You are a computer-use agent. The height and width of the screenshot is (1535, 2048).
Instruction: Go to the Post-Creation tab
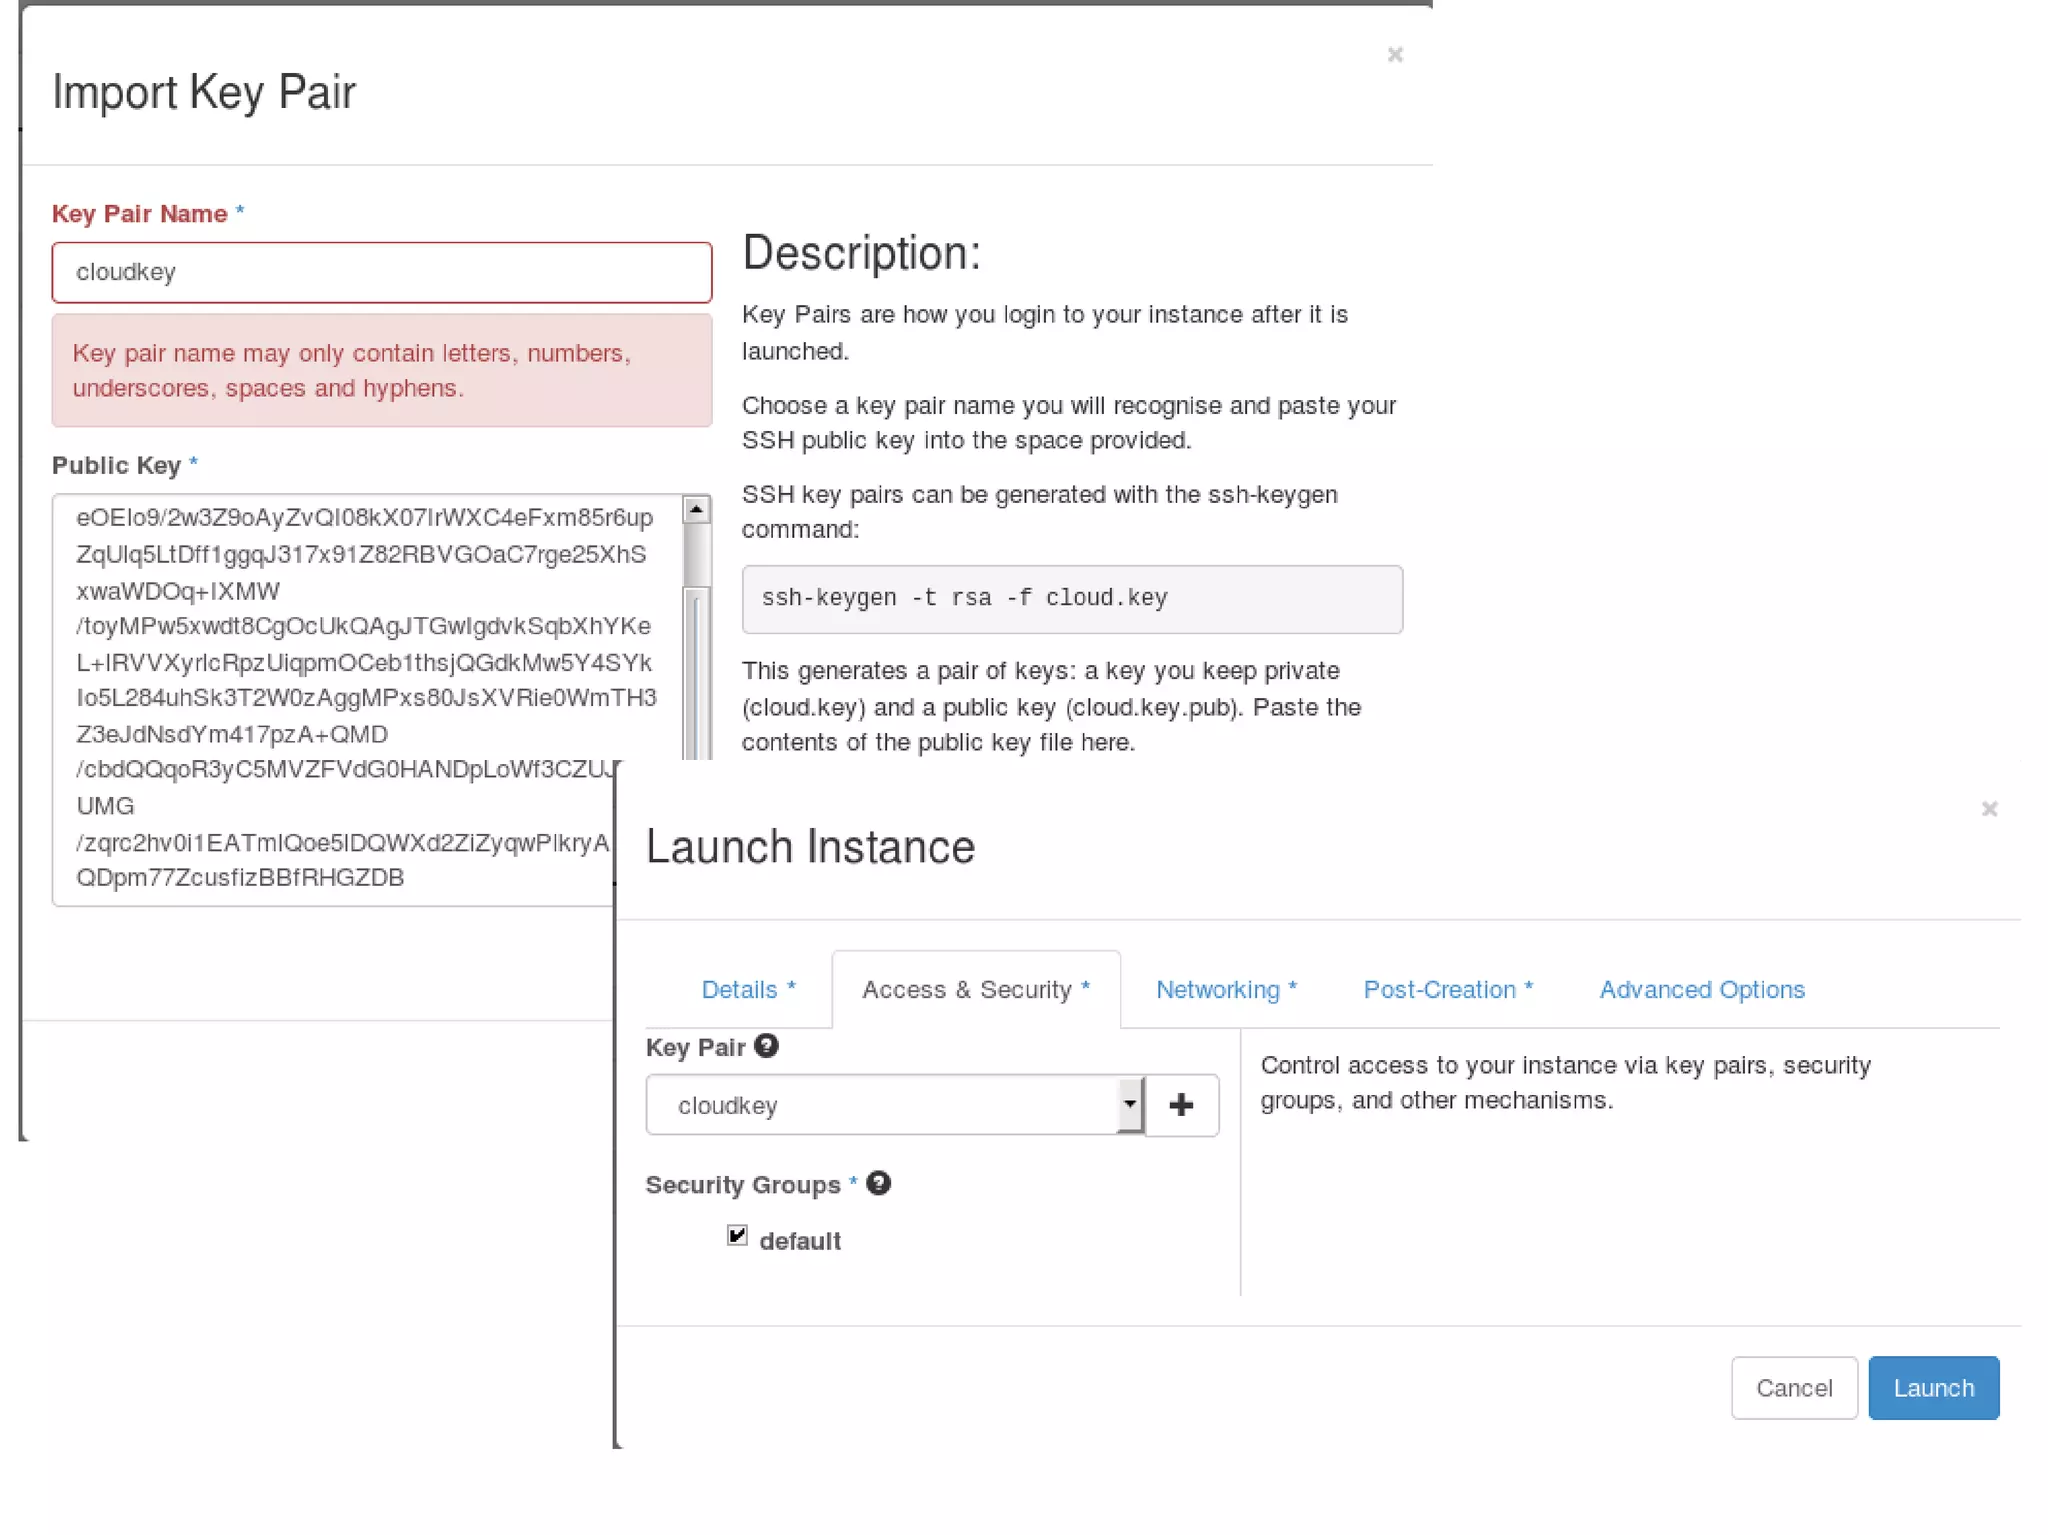click(1447, 989)
